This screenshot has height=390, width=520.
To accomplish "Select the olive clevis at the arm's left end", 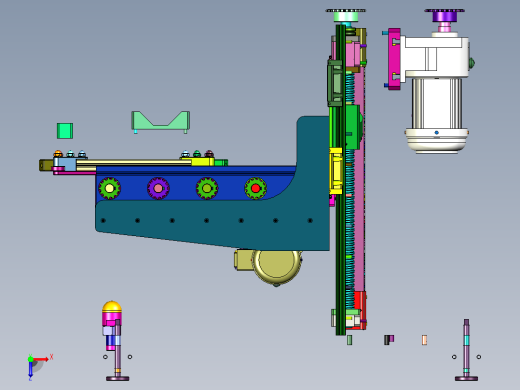I will [46, 165].
